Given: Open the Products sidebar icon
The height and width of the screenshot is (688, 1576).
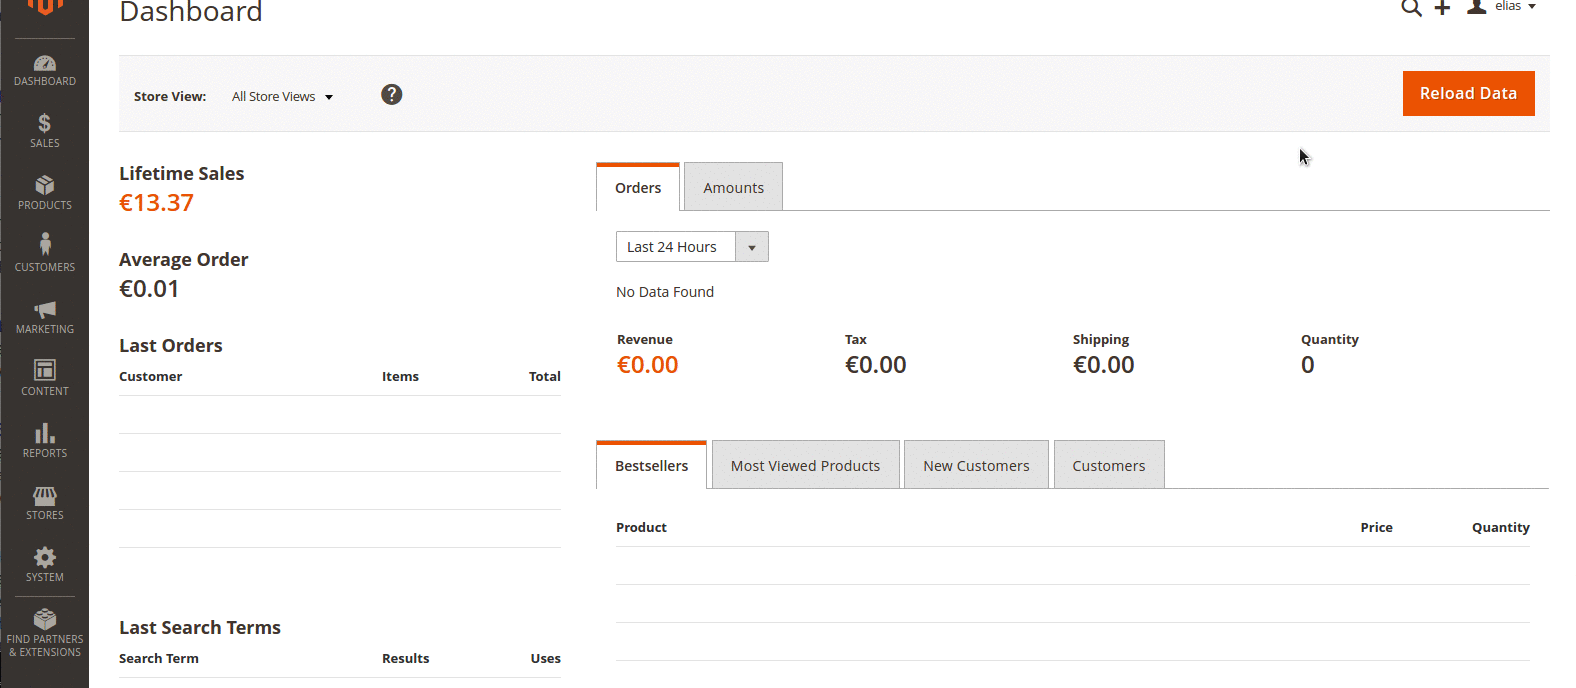Looking at the screenshot, I should (x=45, y=186).
